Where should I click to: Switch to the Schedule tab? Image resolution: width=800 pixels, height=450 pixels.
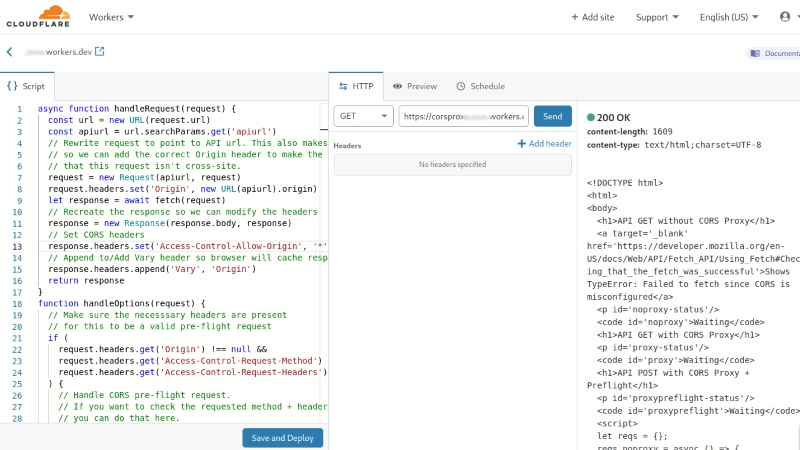(480, 86)
